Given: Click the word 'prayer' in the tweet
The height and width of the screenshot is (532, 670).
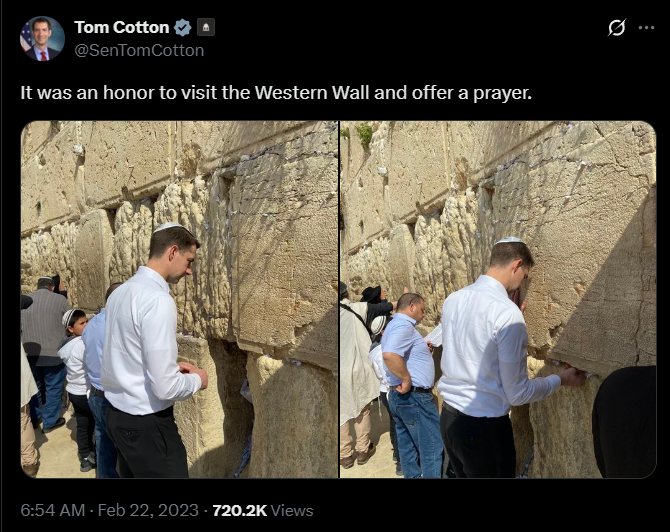Looking at the screenshot, I should click(500, 93).
